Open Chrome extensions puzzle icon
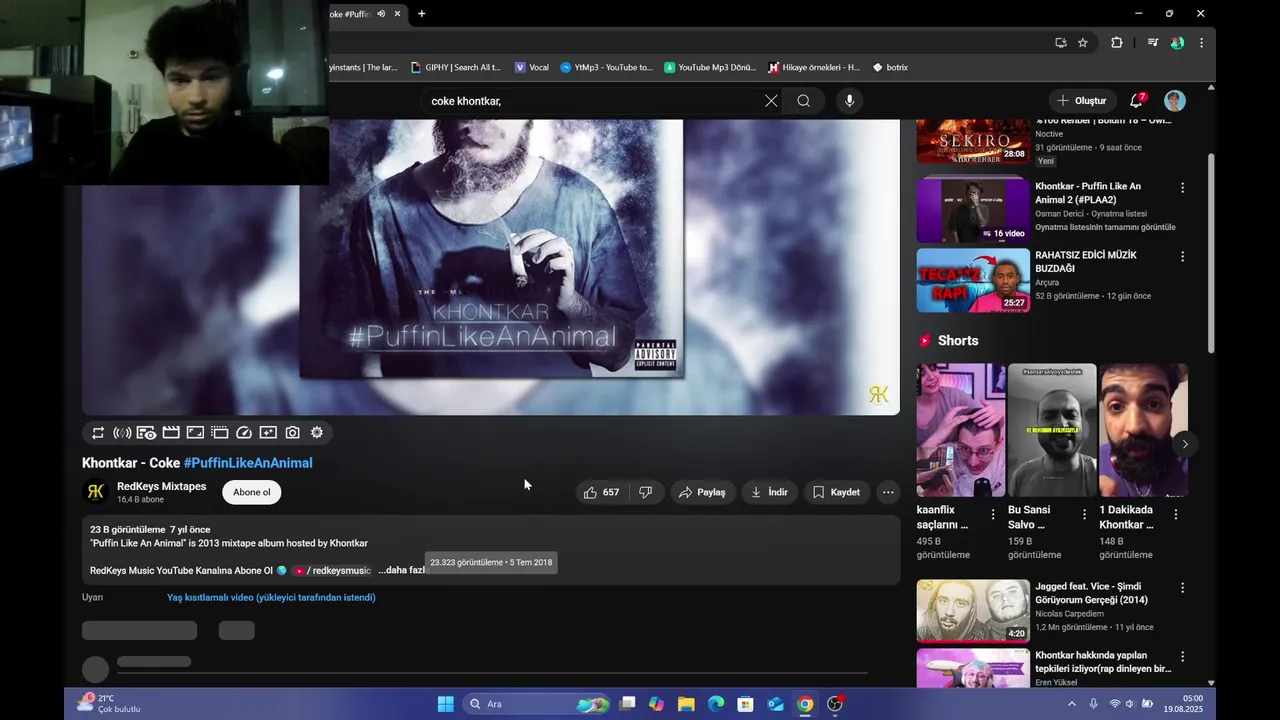This screenshot has height=720, width=1280. click(x=1117, y=43)
